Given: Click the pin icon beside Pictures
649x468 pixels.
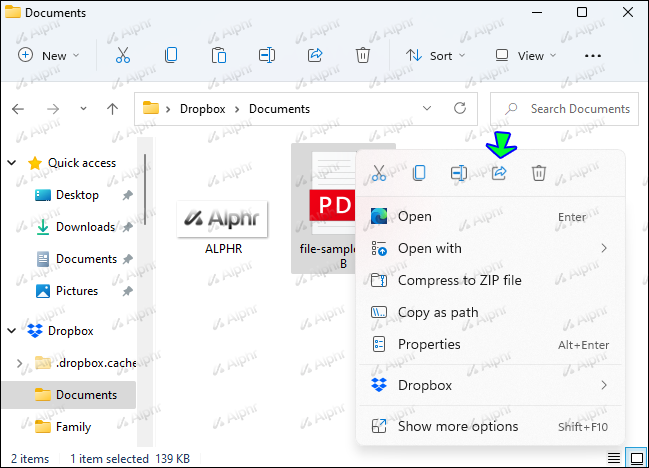Looking at the screenshot, I should coord(127,291).
